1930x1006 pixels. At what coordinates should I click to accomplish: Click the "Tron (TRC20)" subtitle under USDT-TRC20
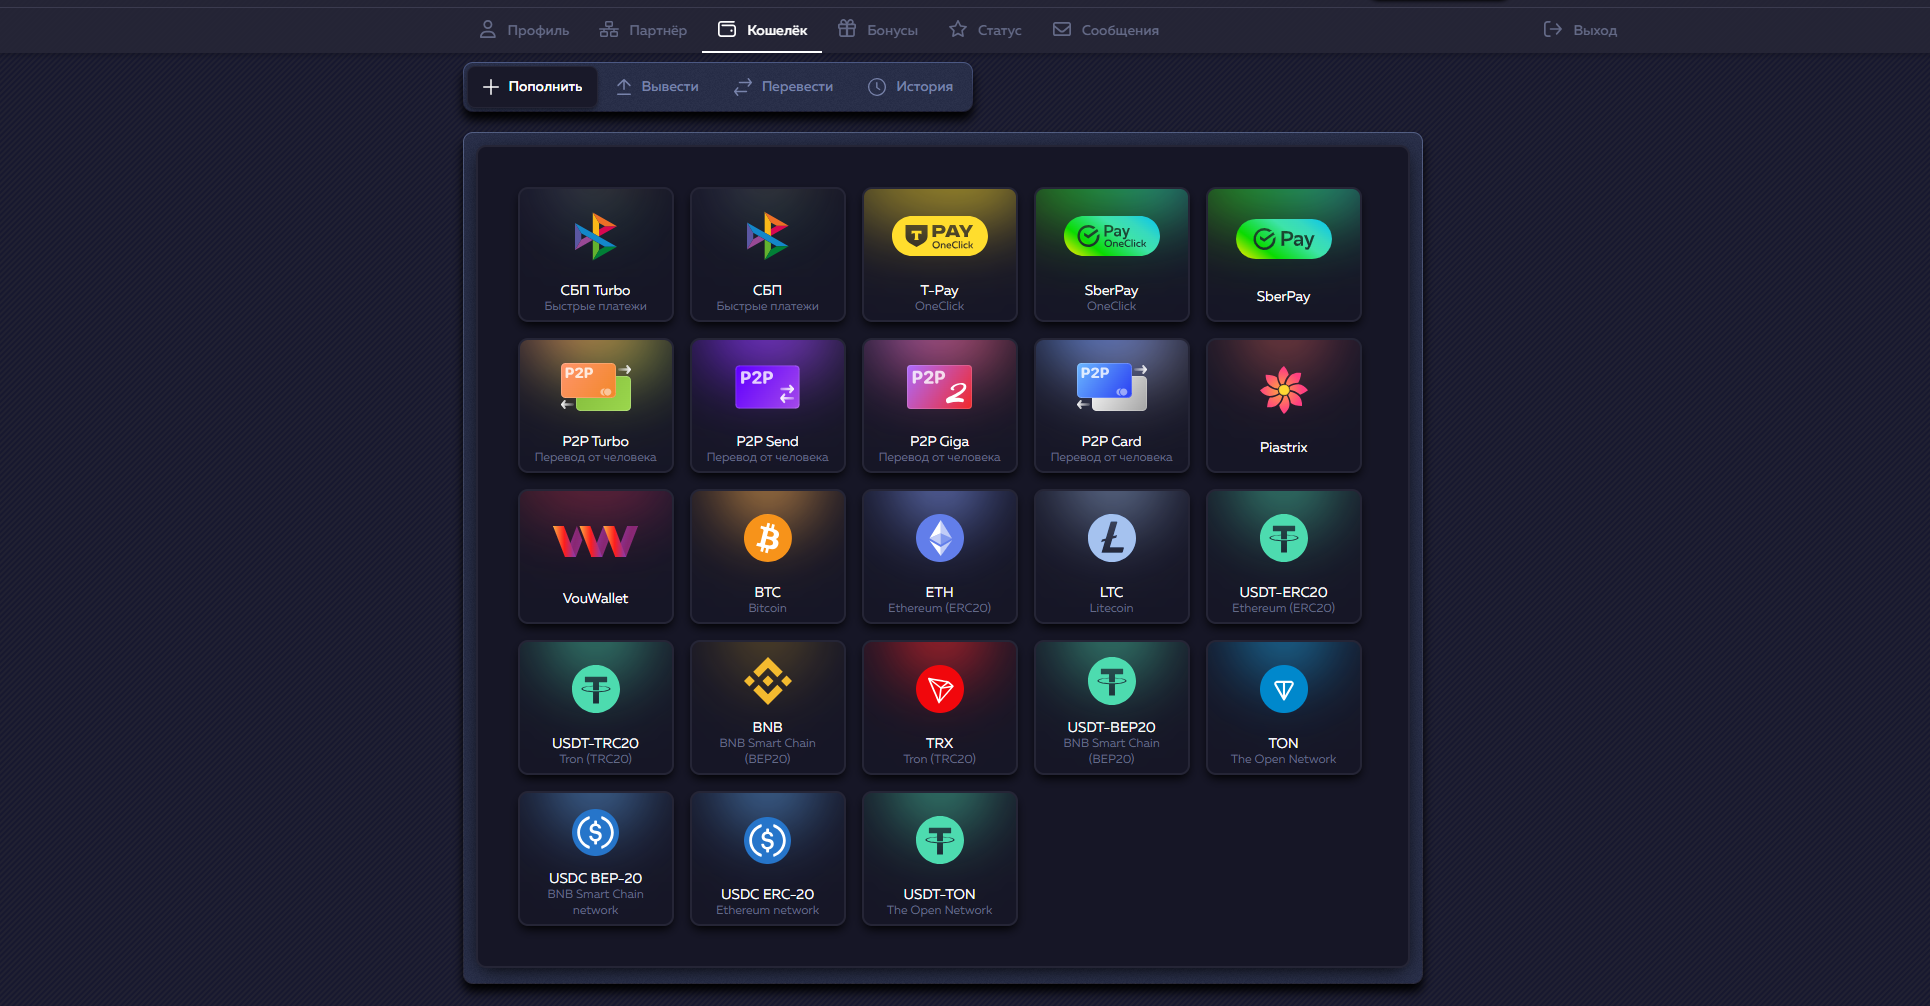[596, 759]
